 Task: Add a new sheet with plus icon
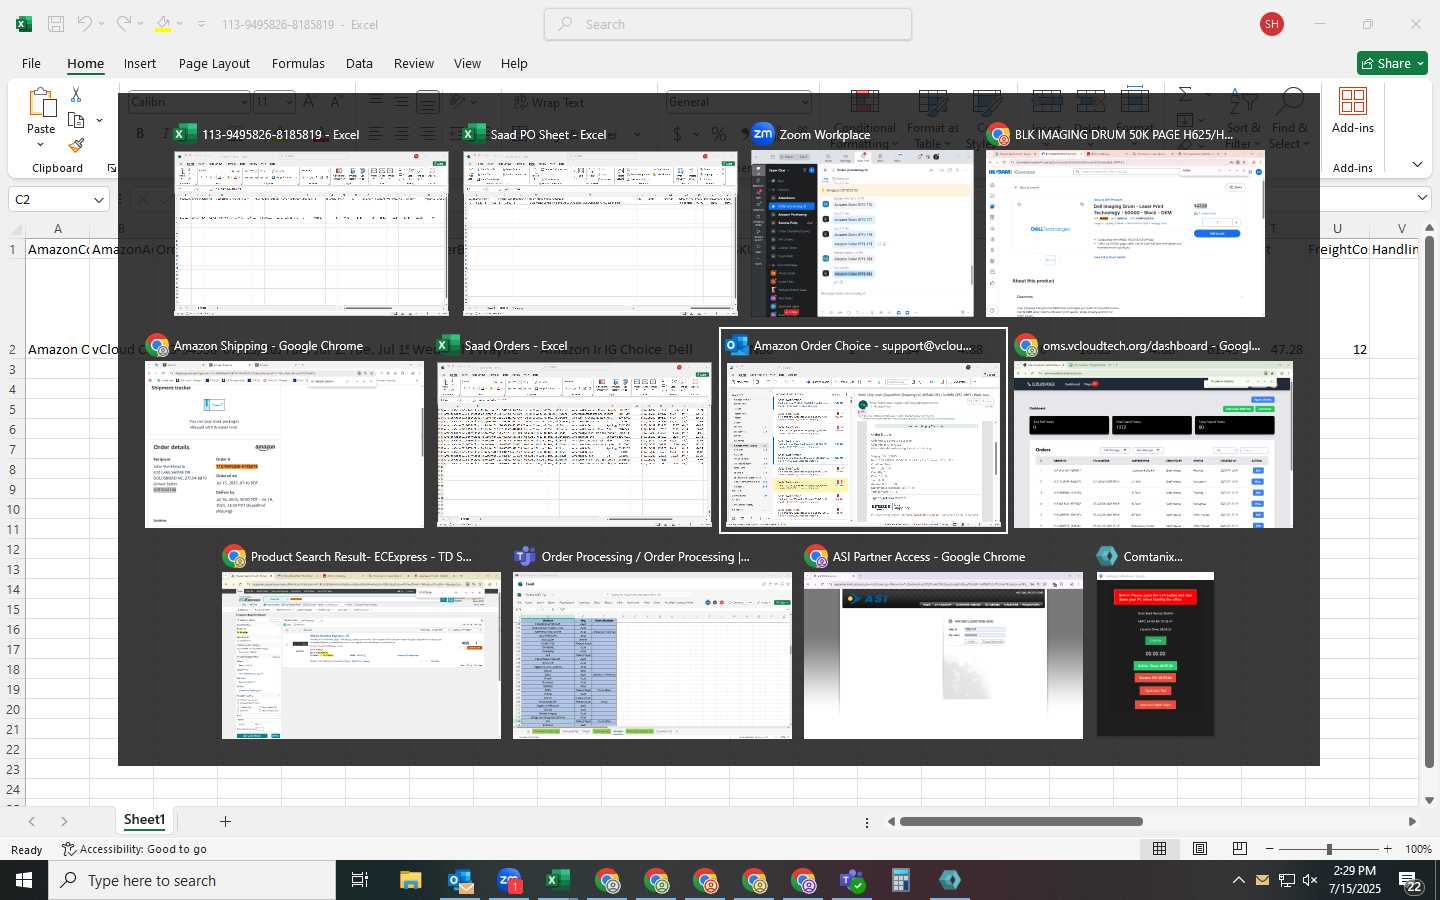[225, 821]
